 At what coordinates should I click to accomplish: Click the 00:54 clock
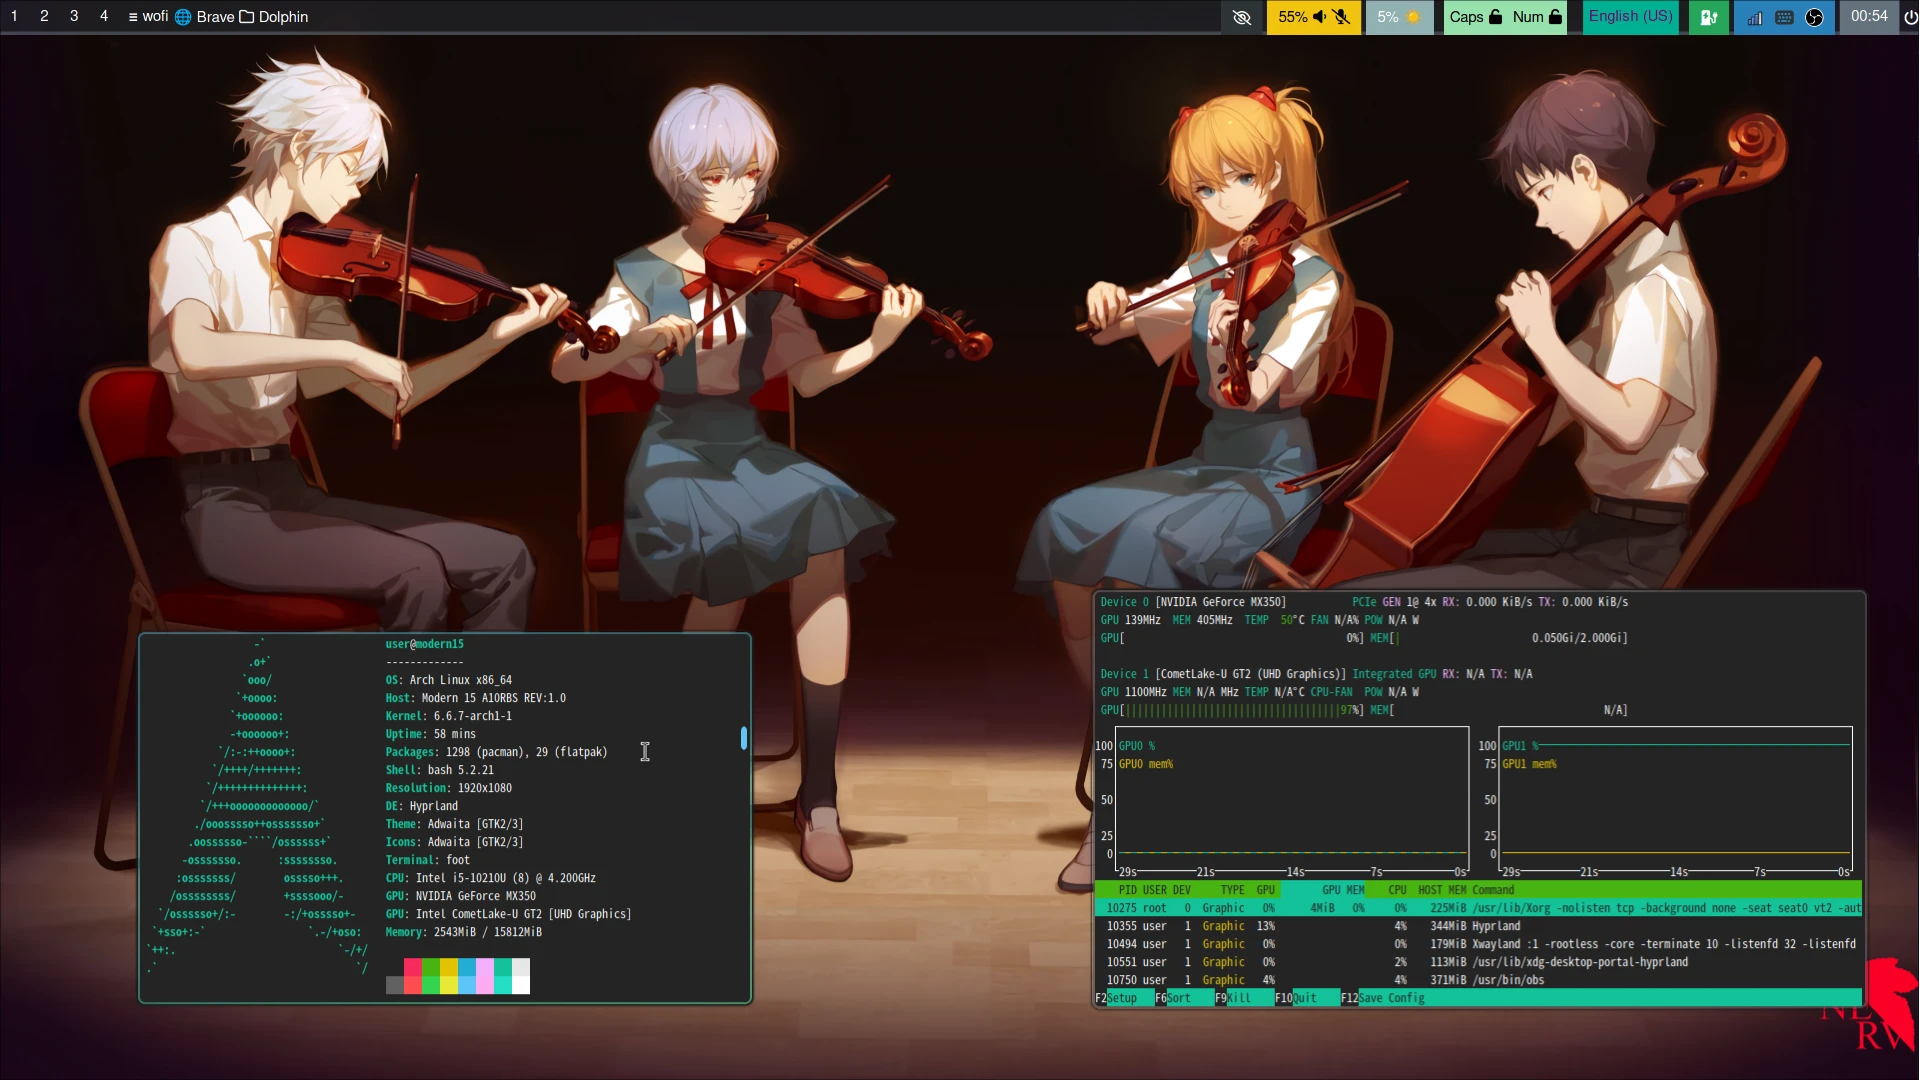(1869, 16)
